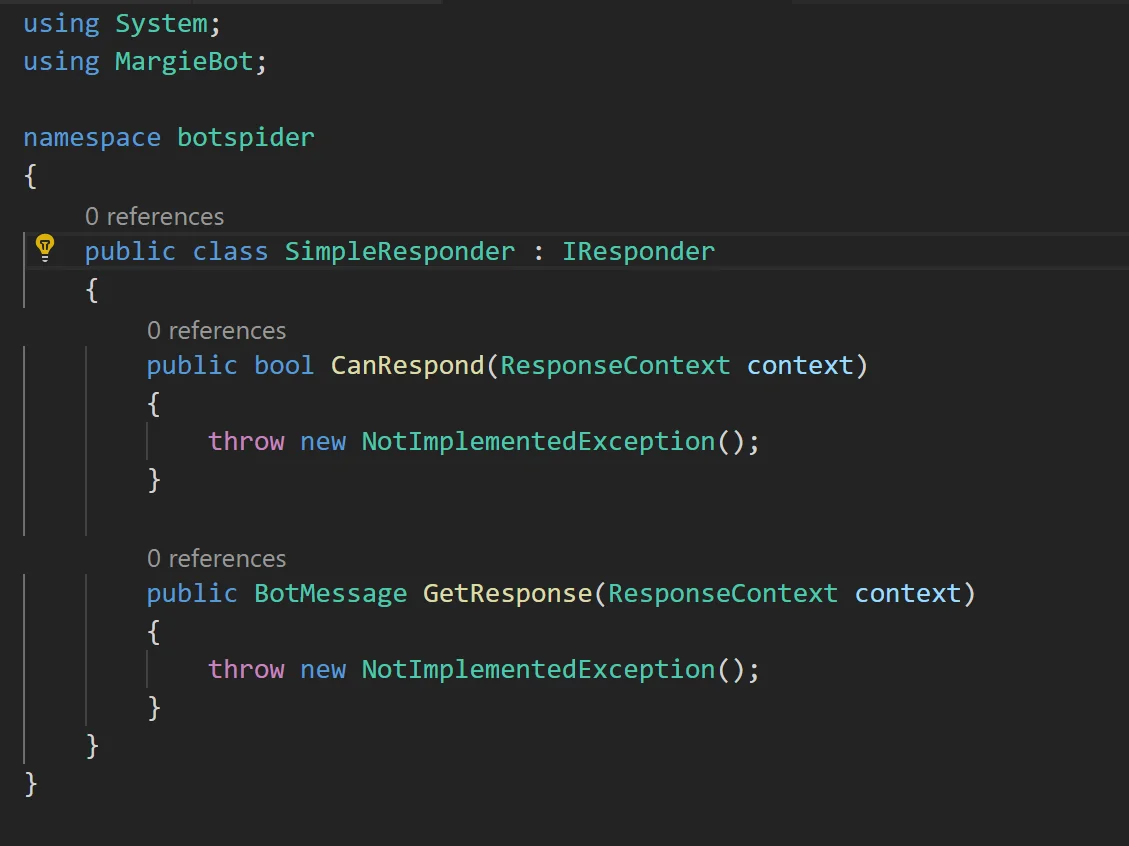Select the NotImplementedException in CanRespond body
1129x846 pixels.
click(x=538, y=441)
